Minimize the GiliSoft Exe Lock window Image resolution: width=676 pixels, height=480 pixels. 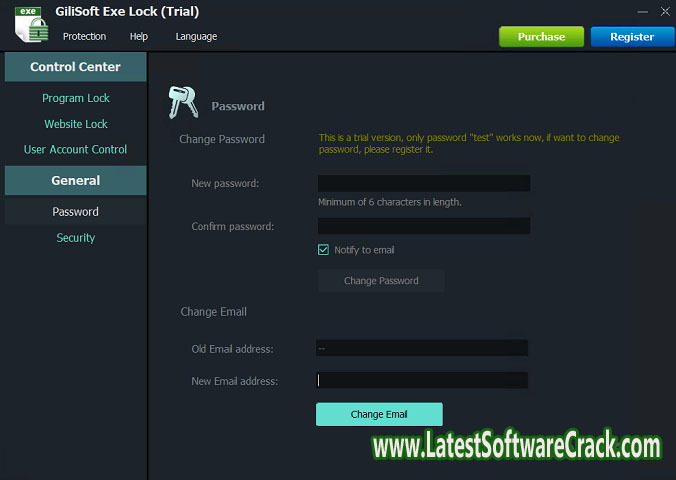[643, 12]
